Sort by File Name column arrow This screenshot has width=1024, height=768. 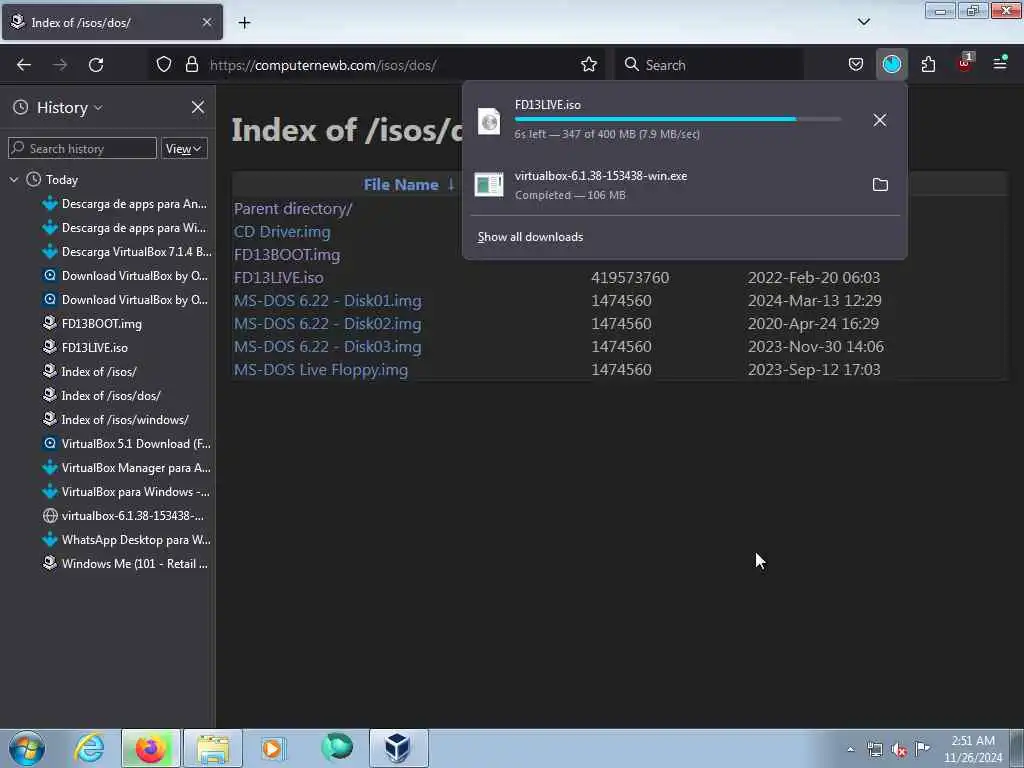[x=451, y=184]
